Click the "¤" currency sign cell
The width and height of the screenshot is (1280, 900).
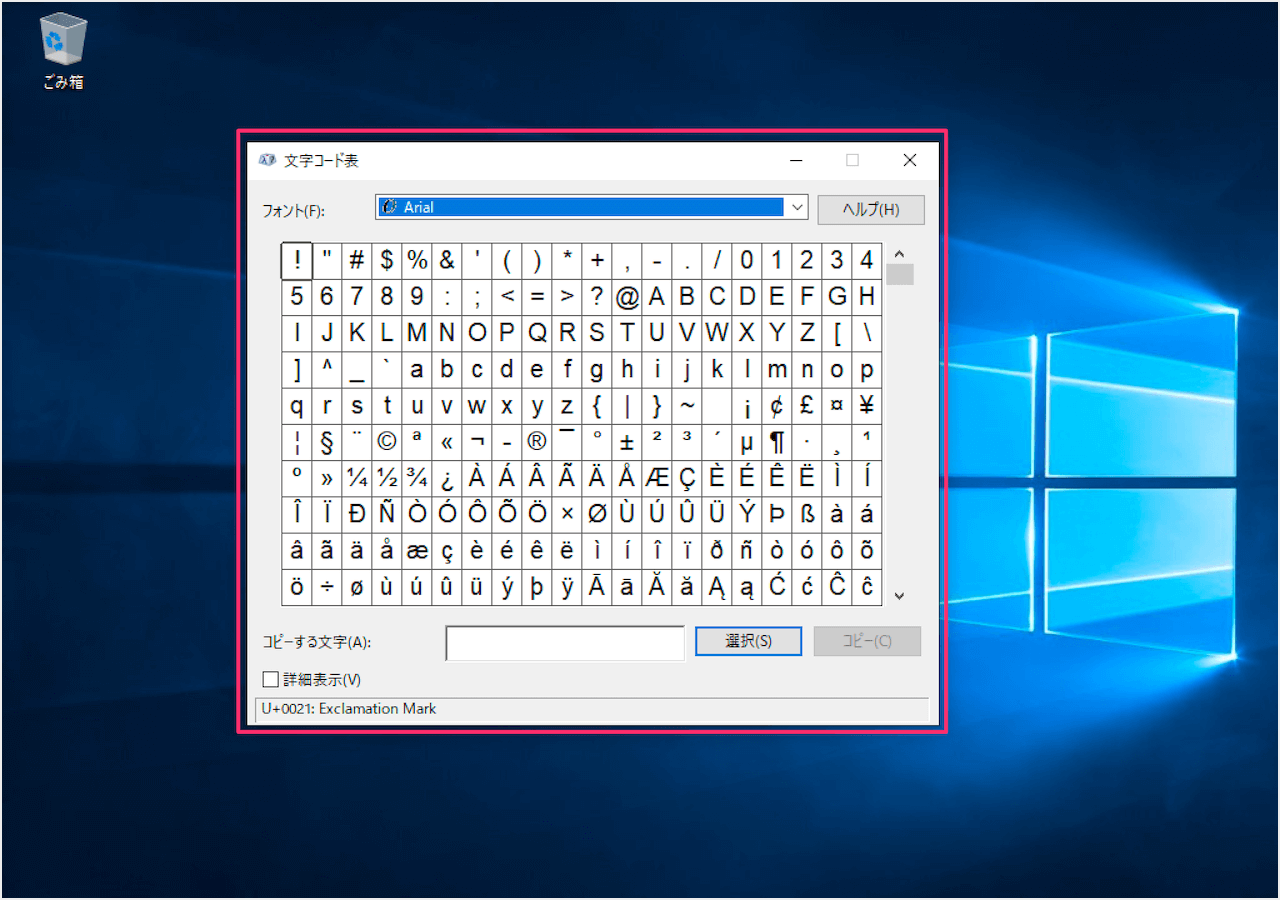[837, 406]
